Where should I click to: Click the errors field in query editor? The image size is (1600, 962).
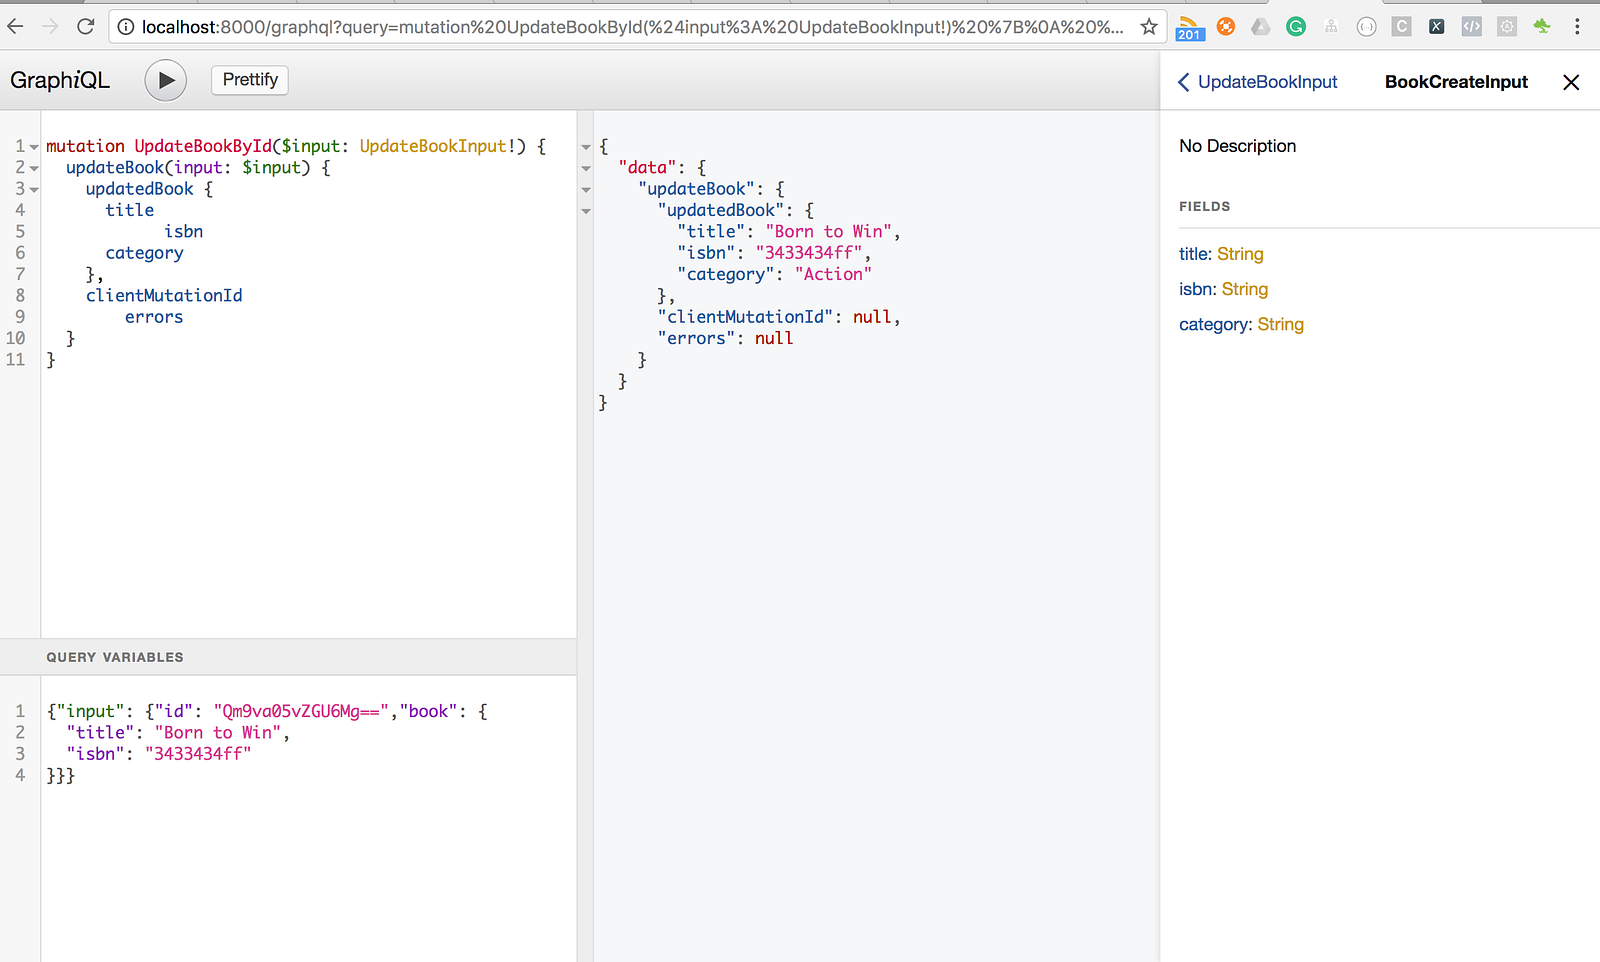pos(154,317)
